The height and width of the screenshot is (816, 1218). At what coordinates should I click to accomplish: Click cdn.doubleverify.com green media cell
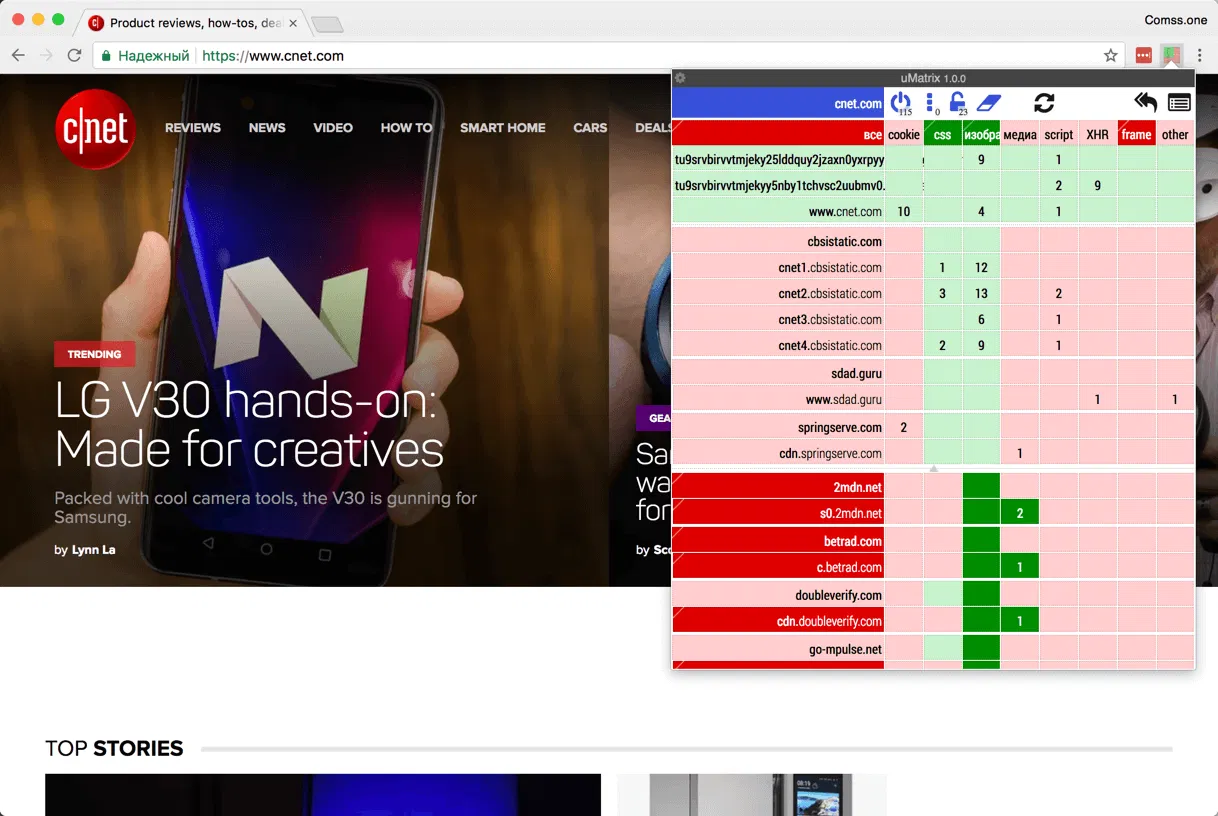[1020, 621]
